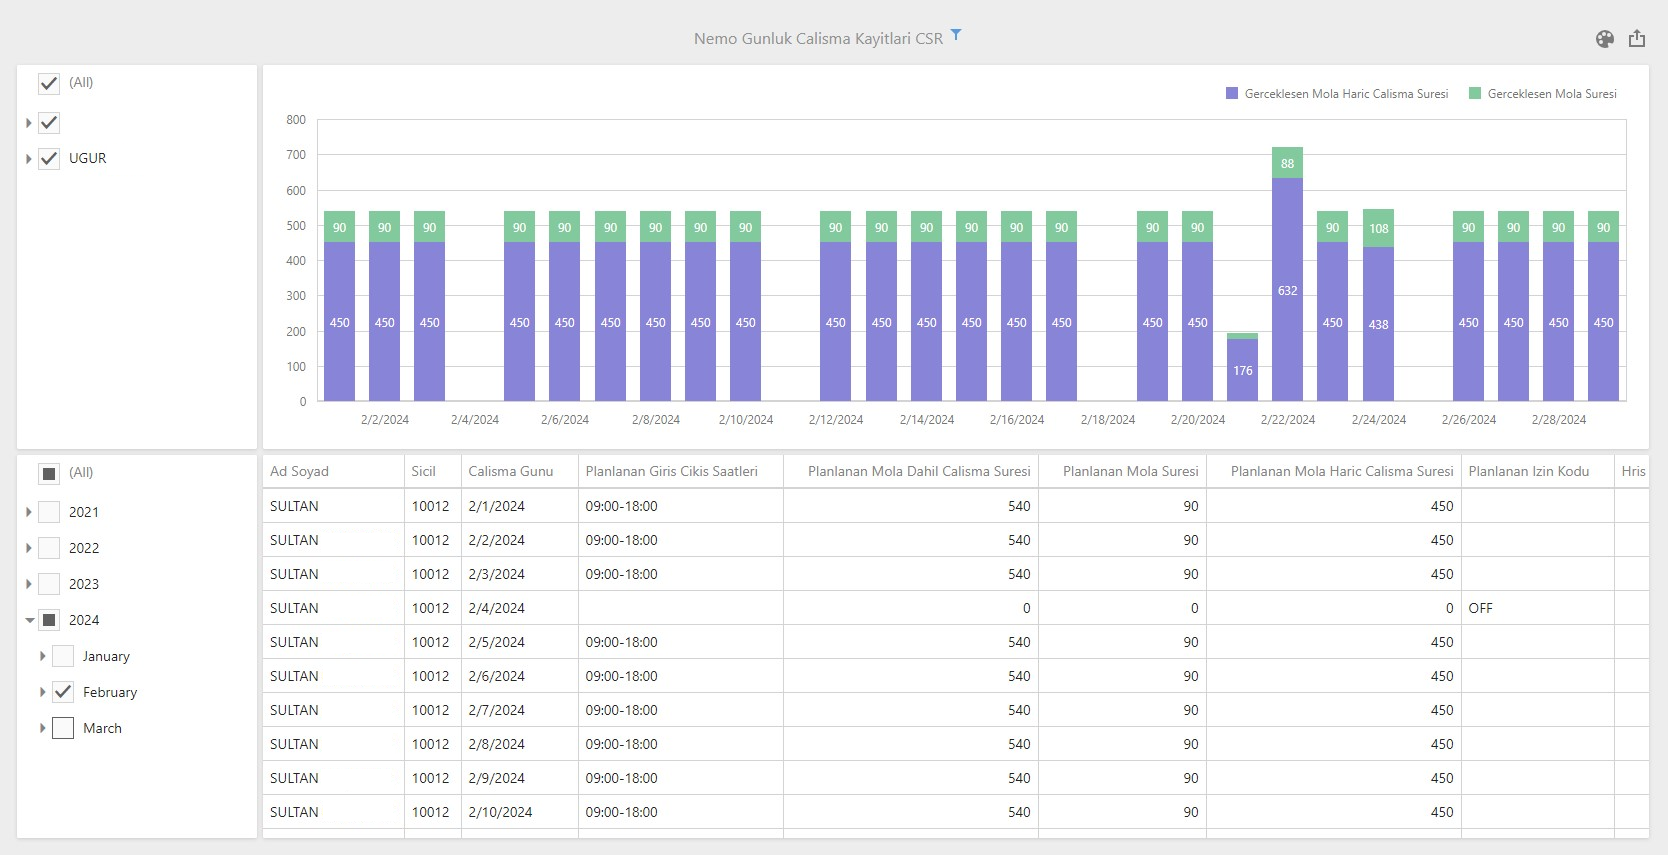1668x855 pixels.
Task: Click the Gerceklesen Mola Suresi legend label
Action: coord(1552,94)
